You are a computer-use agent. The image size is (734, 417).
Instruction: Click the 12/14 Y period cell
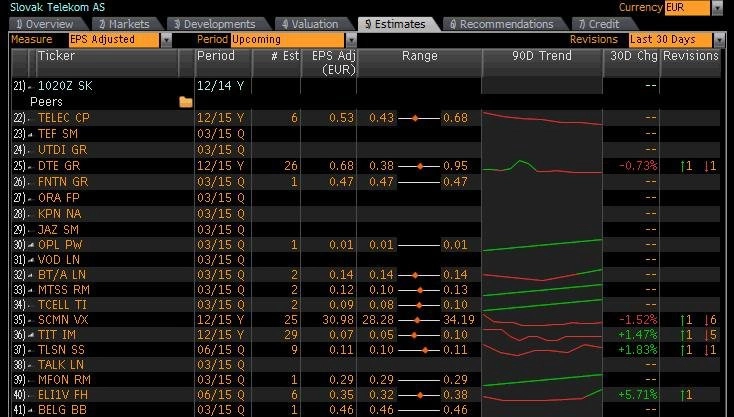(220, 86)
